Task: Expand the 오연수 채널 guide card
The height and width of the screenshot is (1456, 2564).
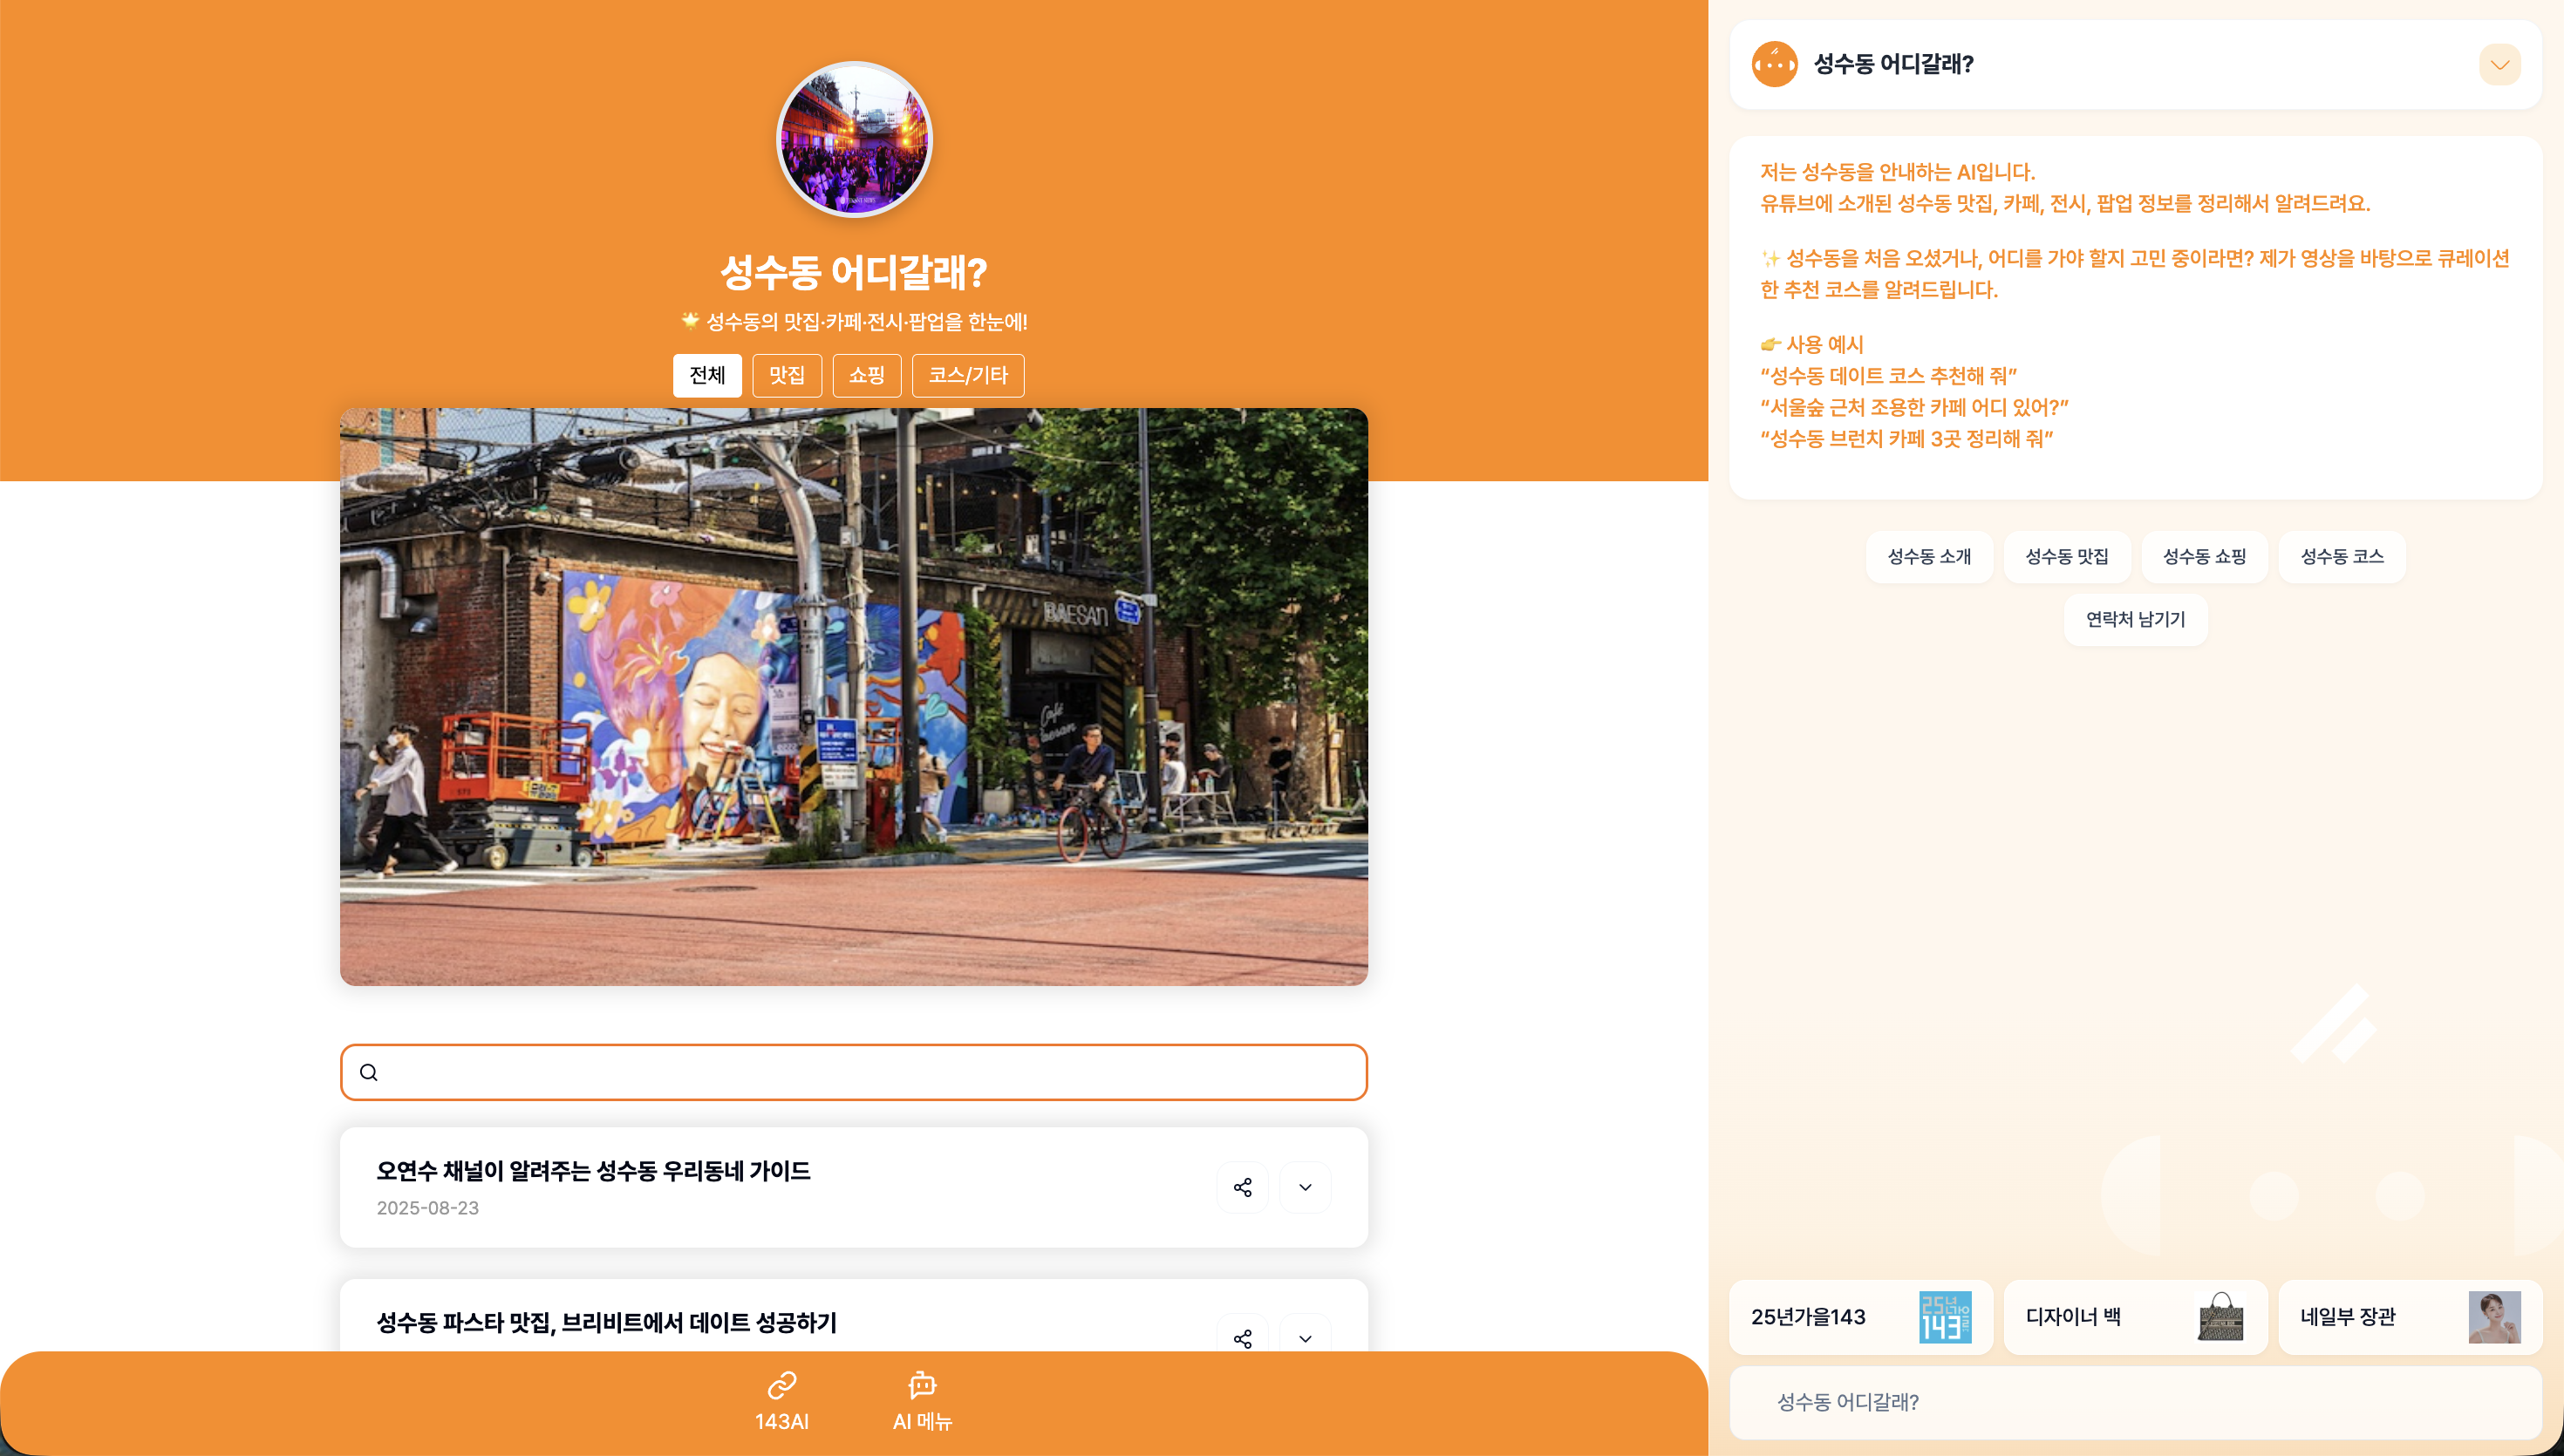Action: click(x=1305, y=1187)
